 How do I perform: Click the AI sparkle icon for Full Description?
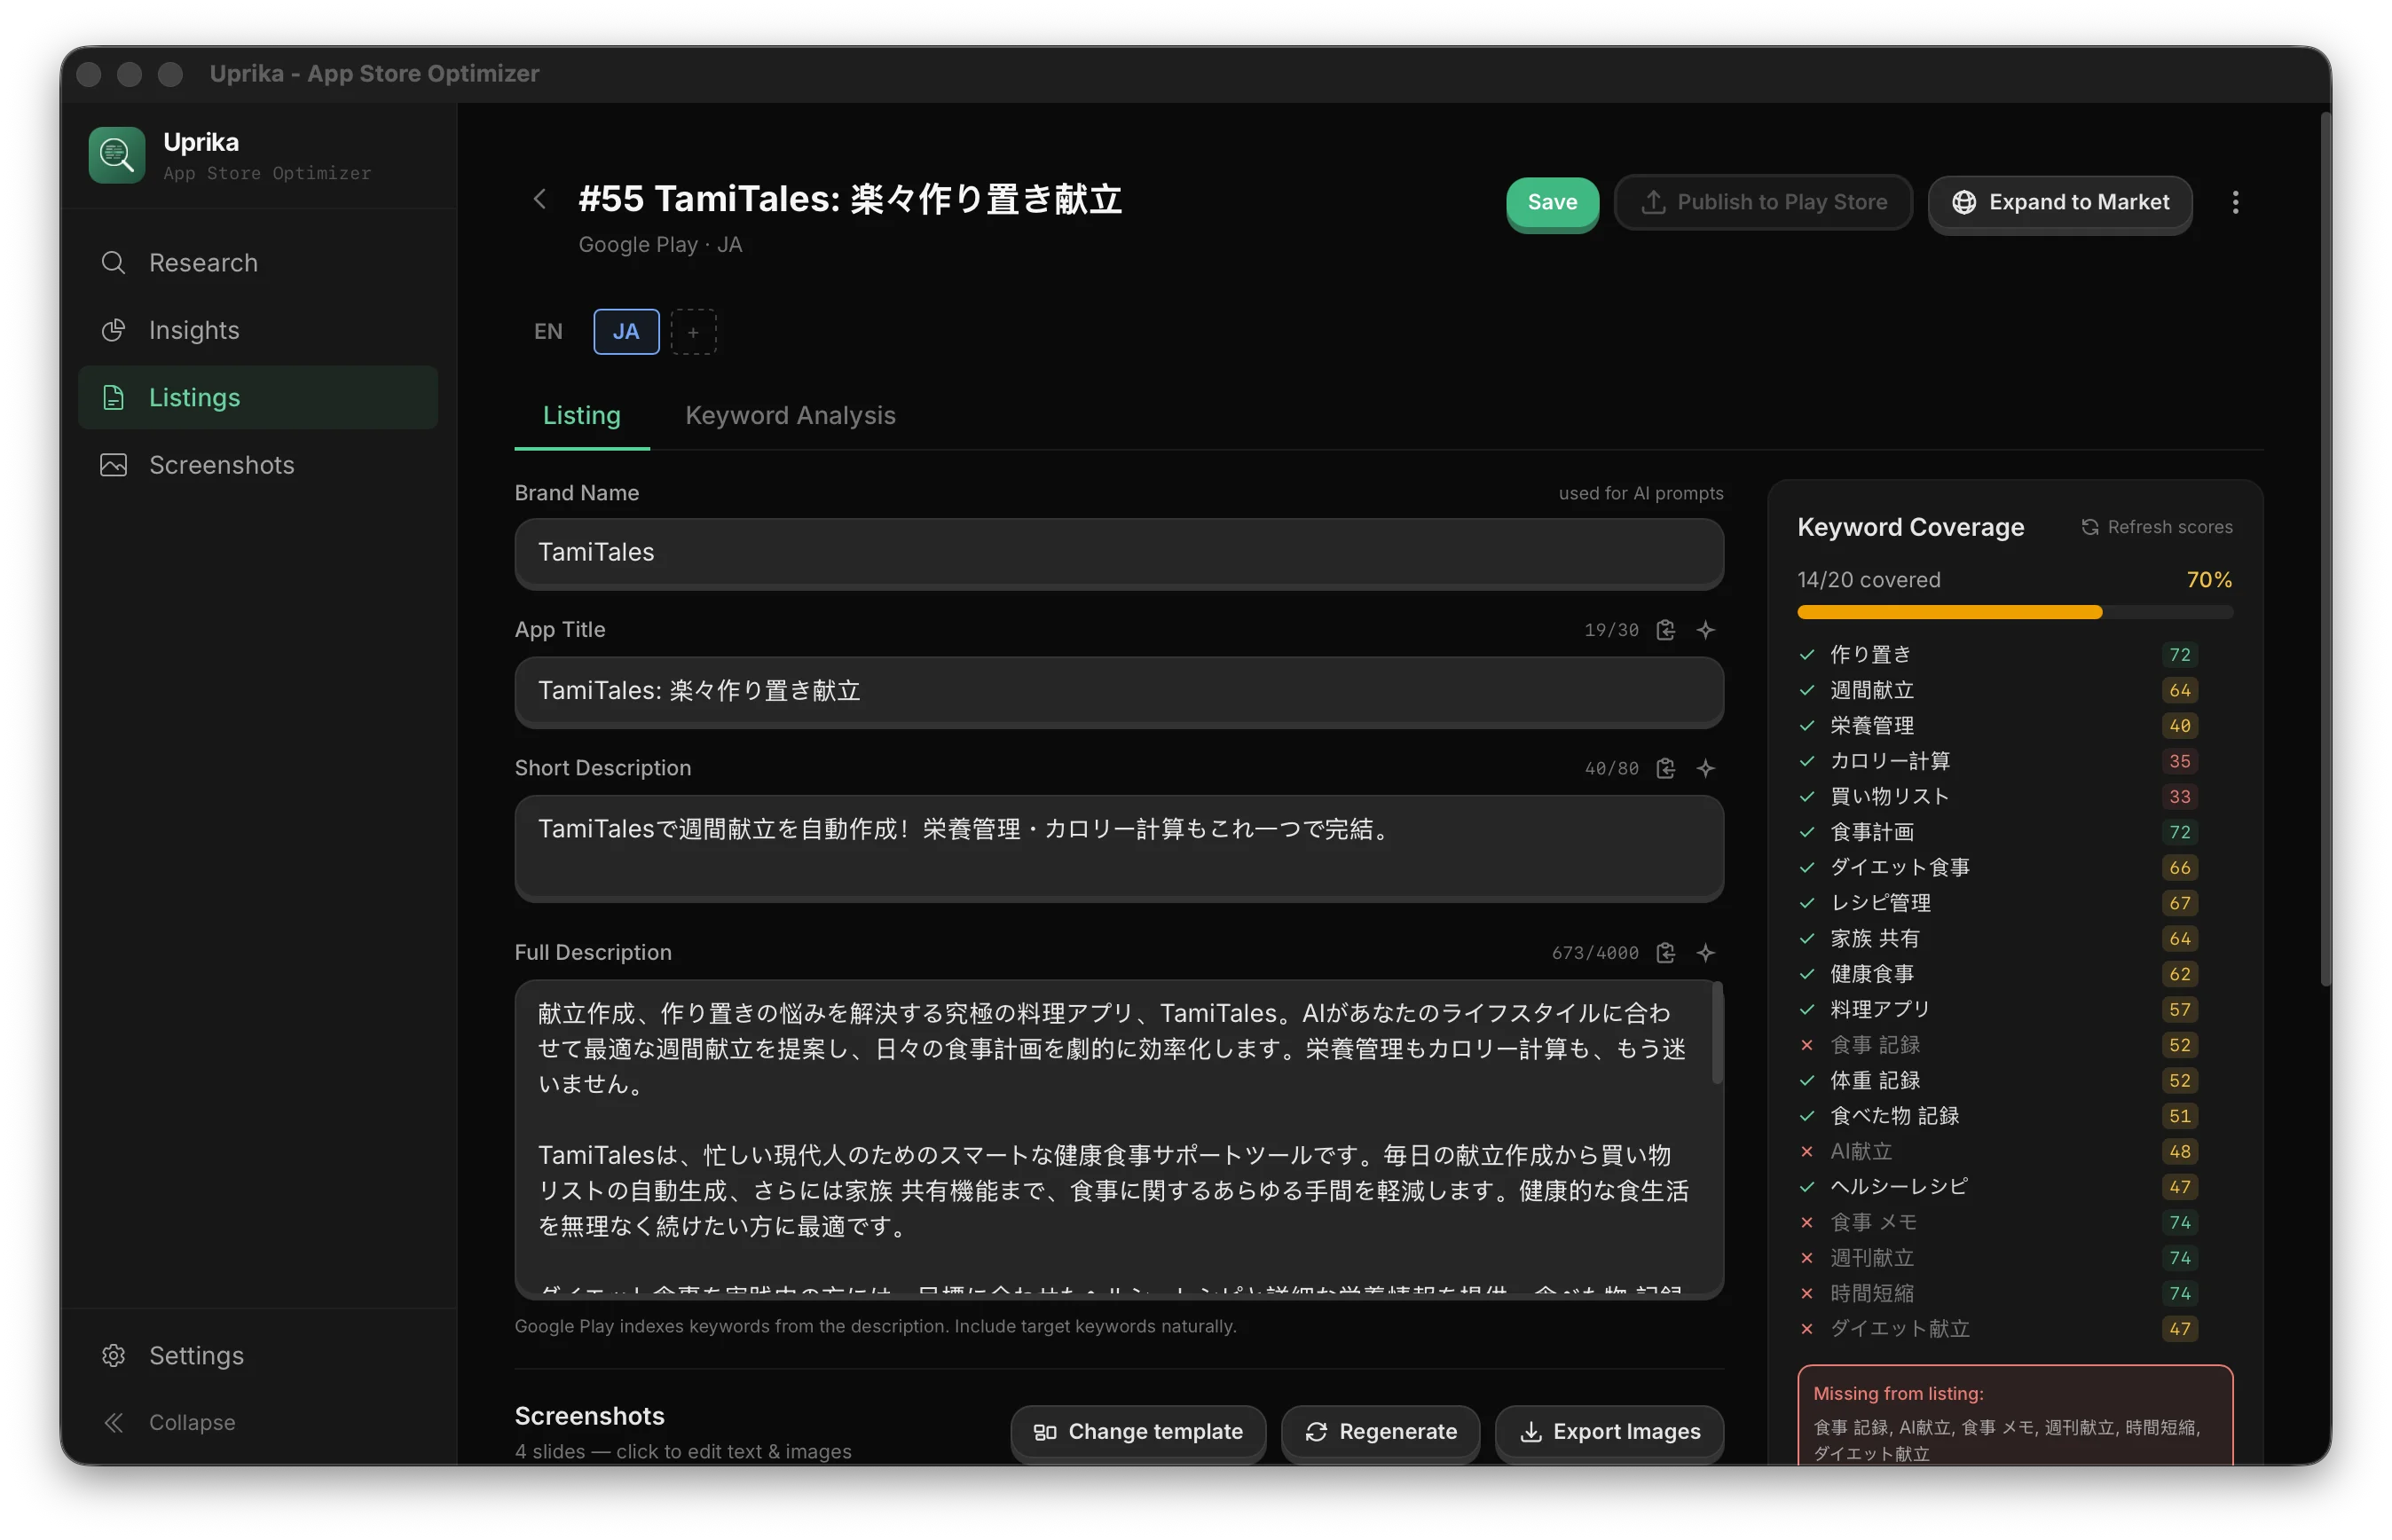coord(1705,953)
